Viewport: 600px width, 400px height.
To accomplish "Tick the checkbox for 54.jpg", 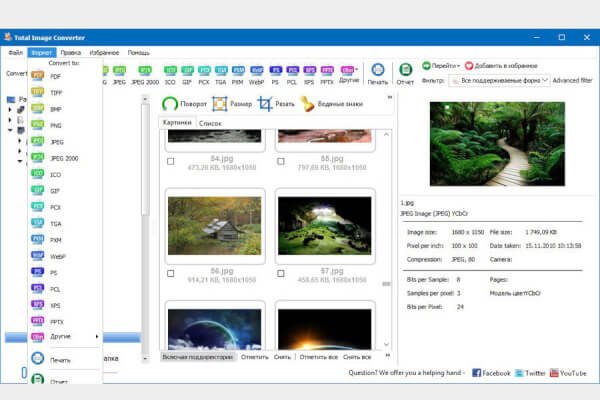I will [x=171, y=162].
